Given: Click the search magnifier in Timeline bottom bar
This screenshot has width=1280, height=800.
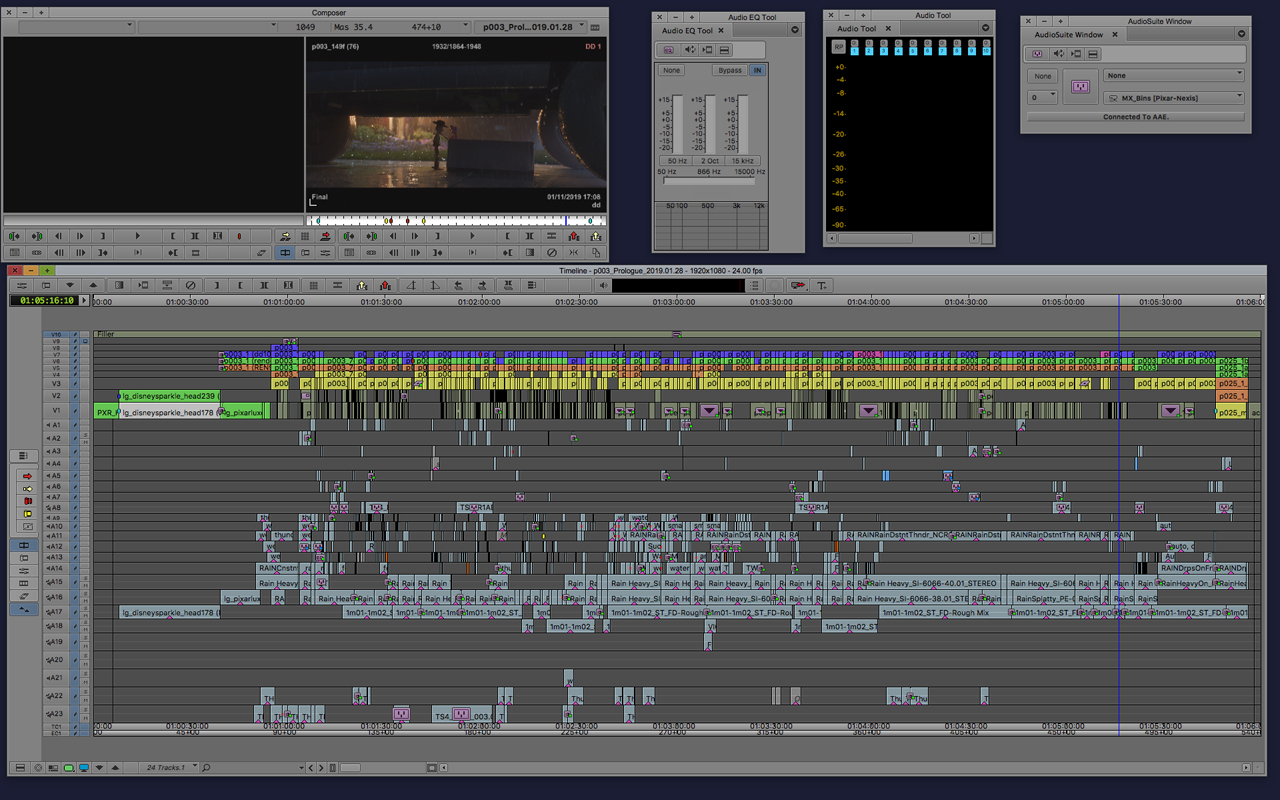Looking at the screenshot, I should click(207, 767).
